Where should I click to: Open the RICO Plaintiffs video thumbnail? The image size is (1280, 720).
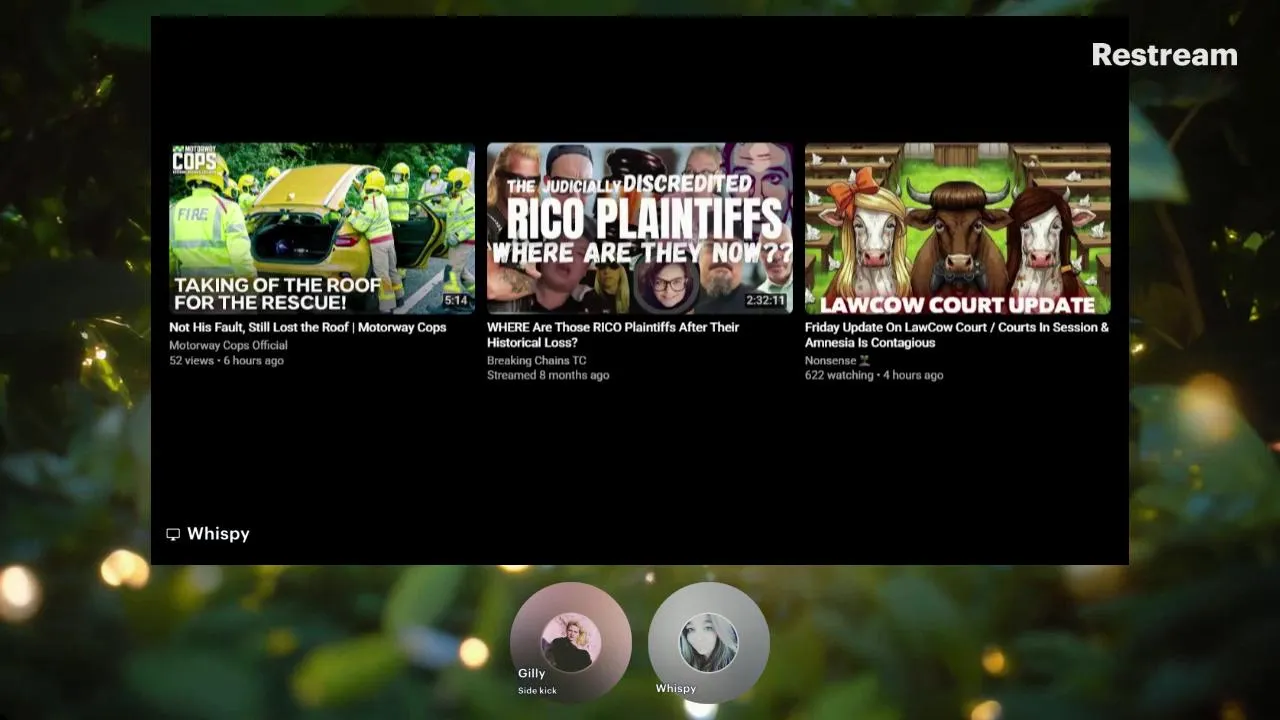point(640,228)
